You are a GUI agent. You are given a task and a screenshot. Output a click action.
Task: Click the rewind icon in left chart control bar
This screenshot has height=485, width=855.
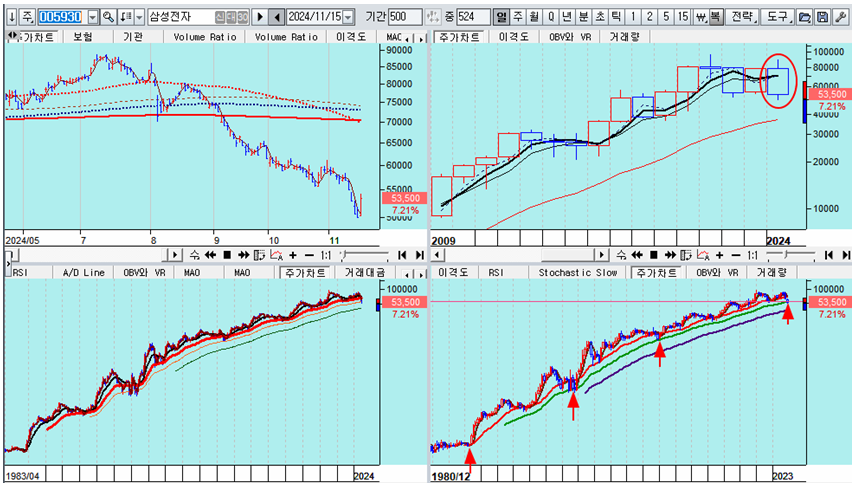coord(210,255)
